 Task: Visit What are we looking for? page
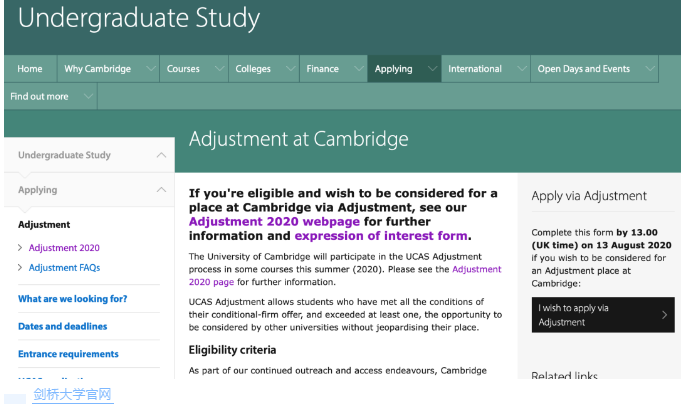click(72, 299)
